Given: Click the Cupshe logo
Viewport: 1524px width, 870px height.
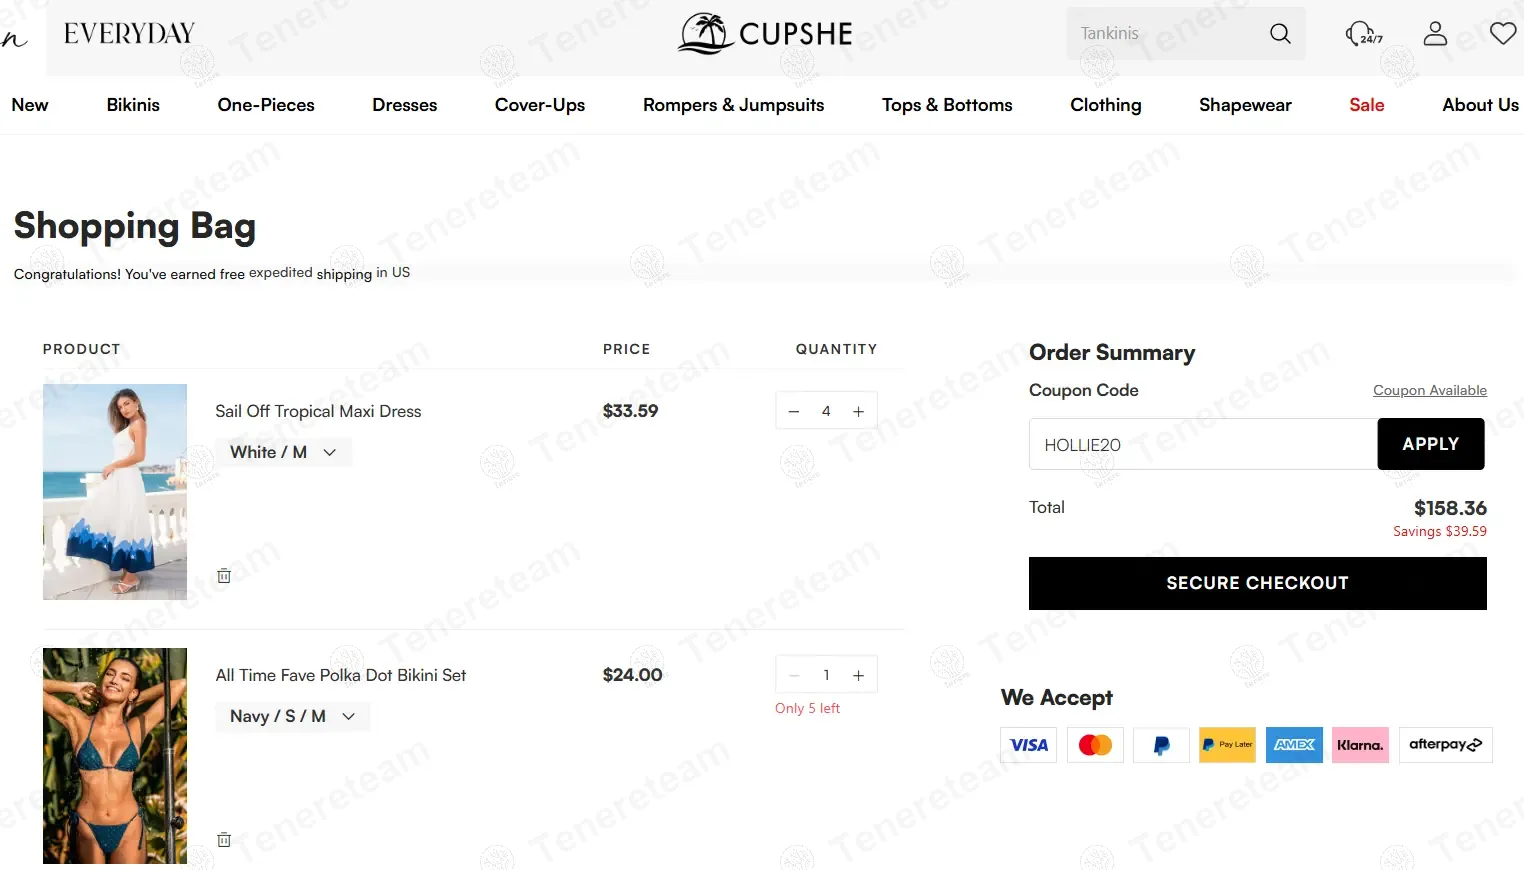Looking at the screenshot, I should click(765, 34).
